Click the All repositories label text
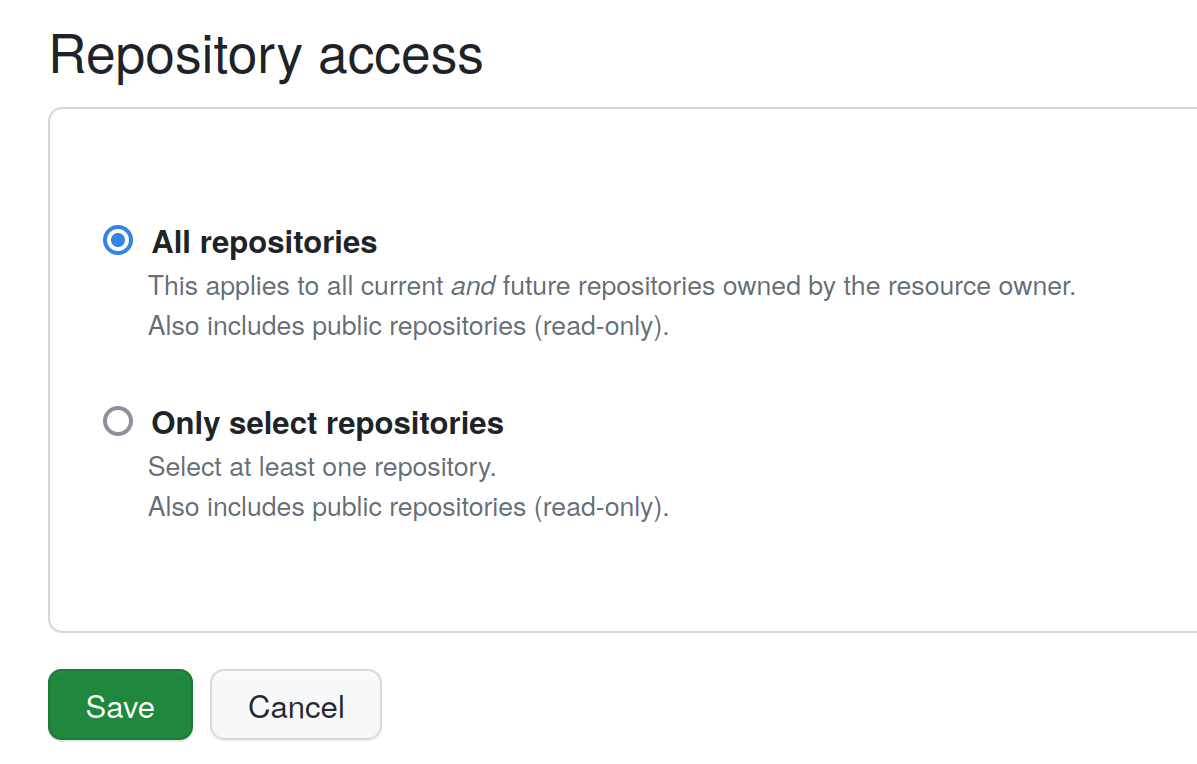 (263, 241)
